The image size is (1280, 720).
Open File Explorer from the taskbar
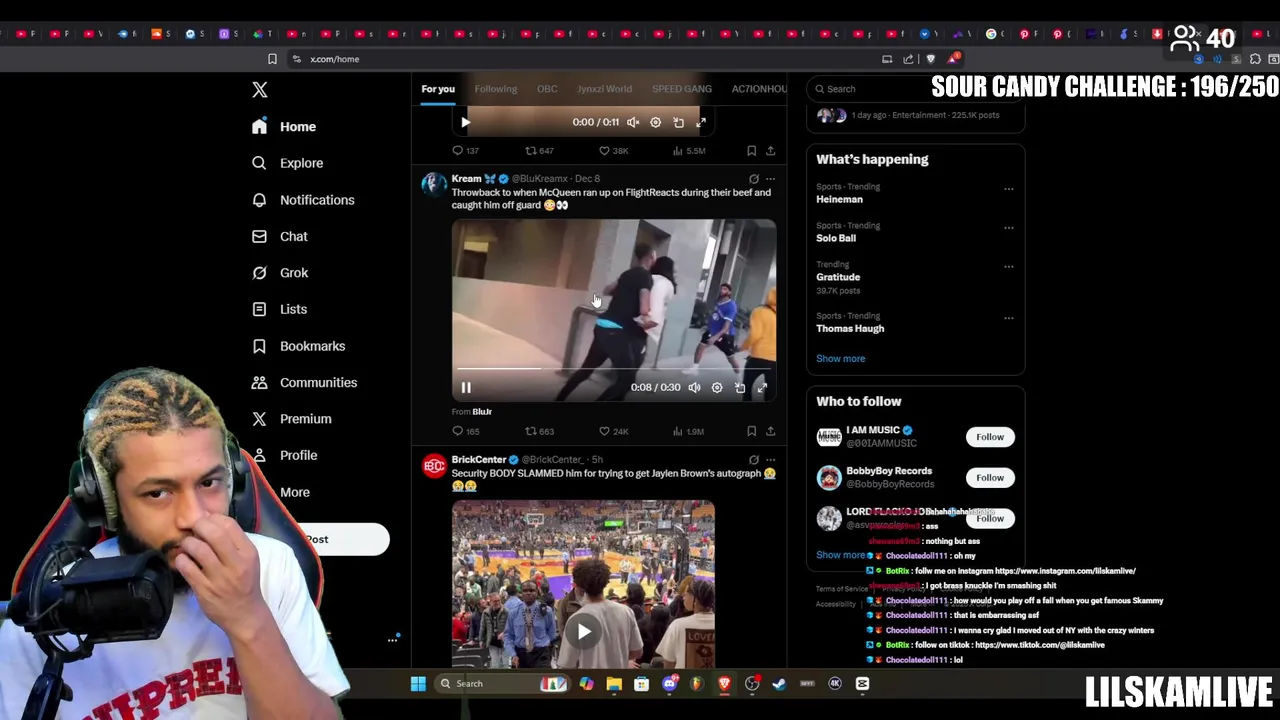[614, 684]
